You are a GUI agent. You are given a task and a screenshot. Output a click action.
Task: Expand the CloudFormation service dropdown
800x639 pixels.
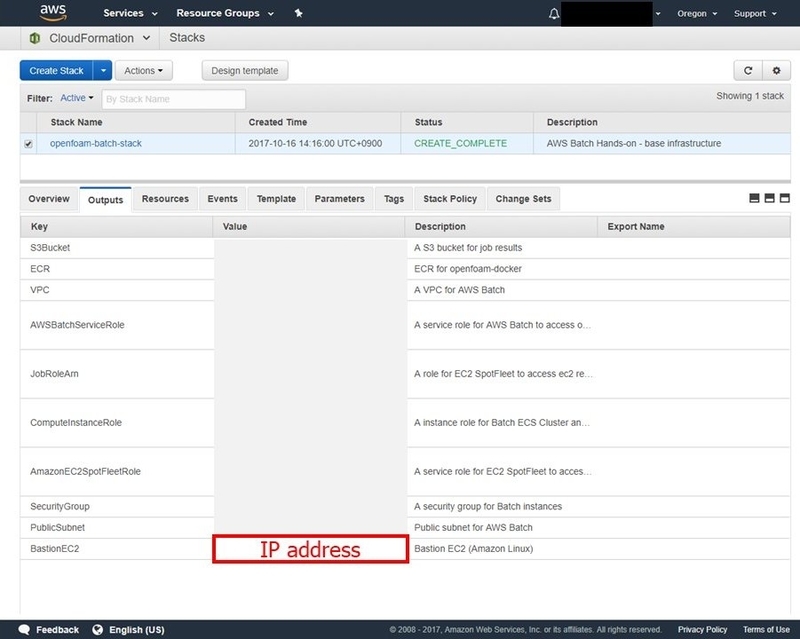146,38
